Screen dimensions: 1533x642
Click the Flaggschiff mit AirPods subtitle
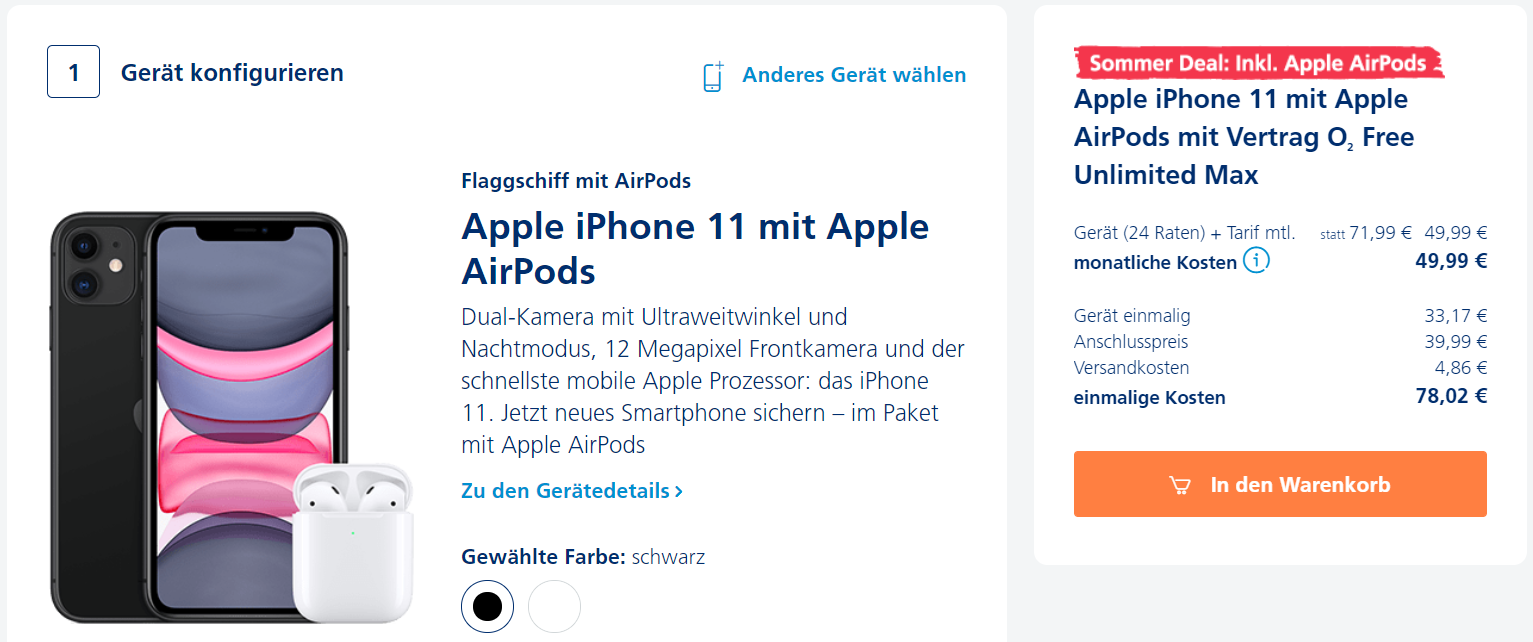pos(576,181)
